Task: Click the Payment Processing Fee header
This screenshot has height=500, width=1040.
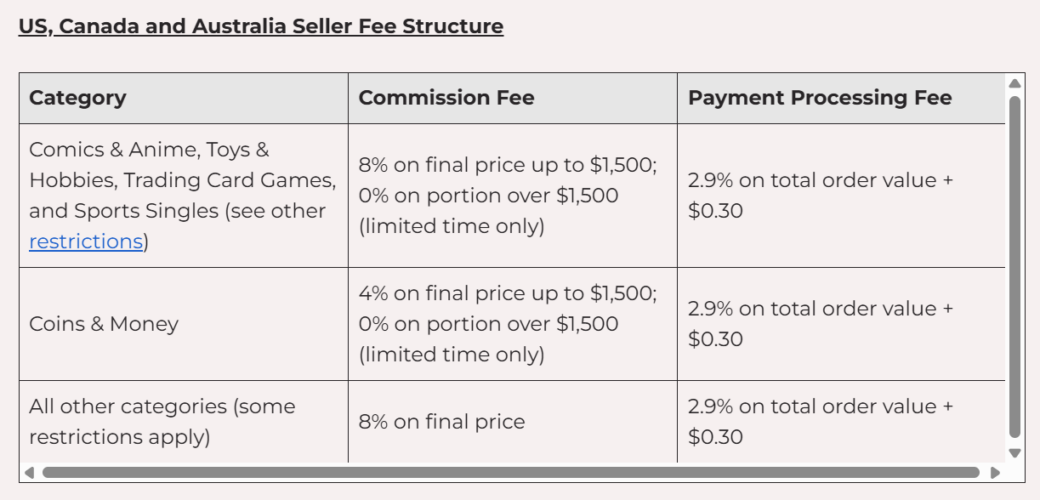Action: 841,98
